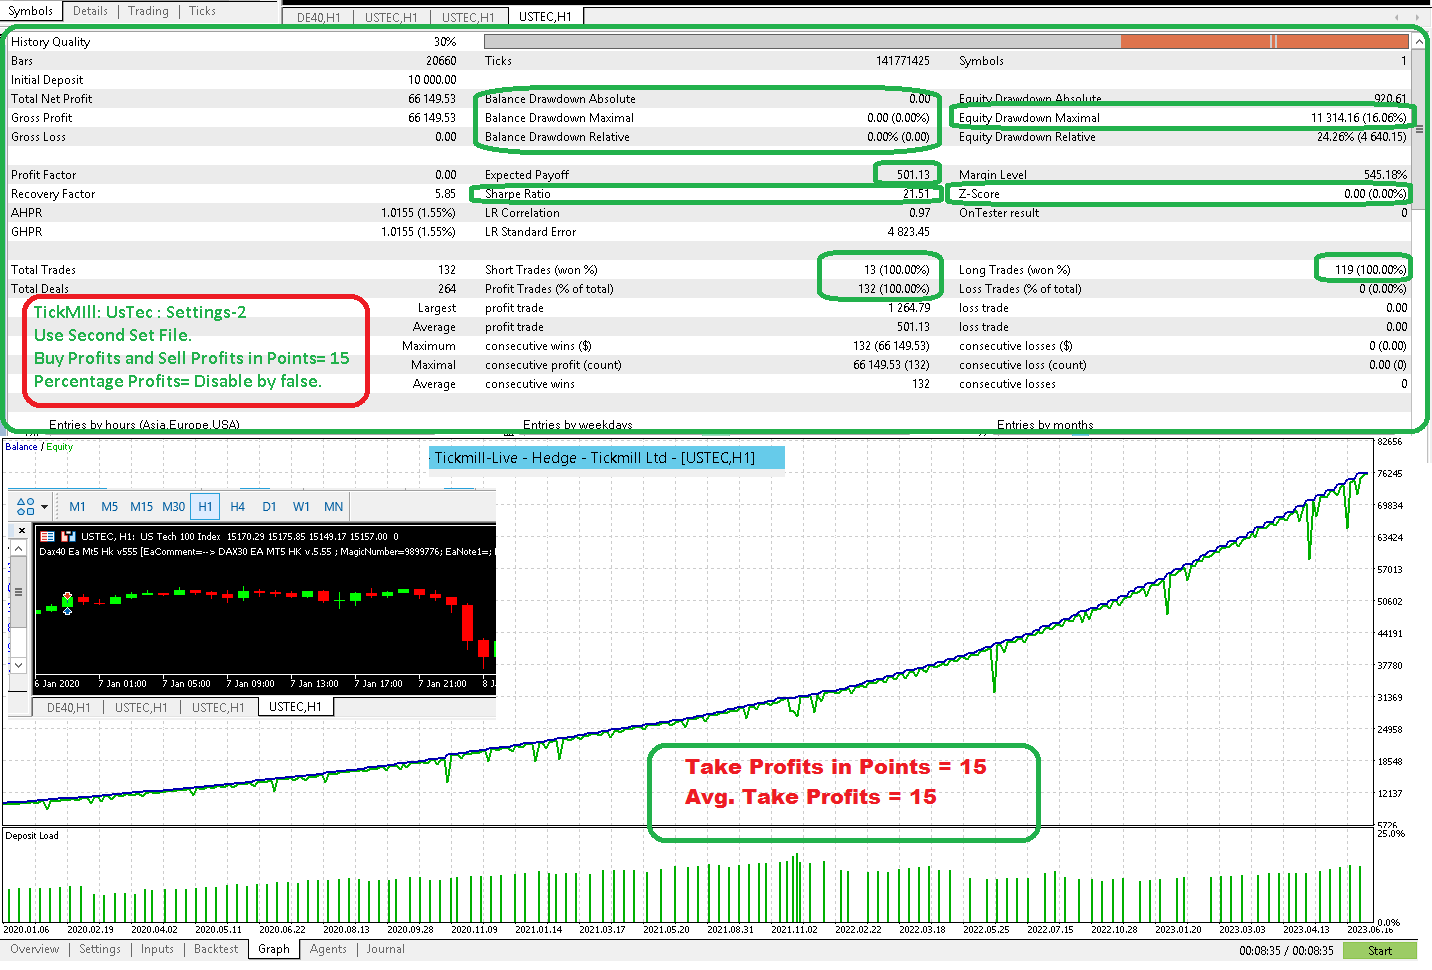Viewport: 1432px width, 970px height.
Task: Click the "Balance / Equity" graph legend
Action: [39, 447]
